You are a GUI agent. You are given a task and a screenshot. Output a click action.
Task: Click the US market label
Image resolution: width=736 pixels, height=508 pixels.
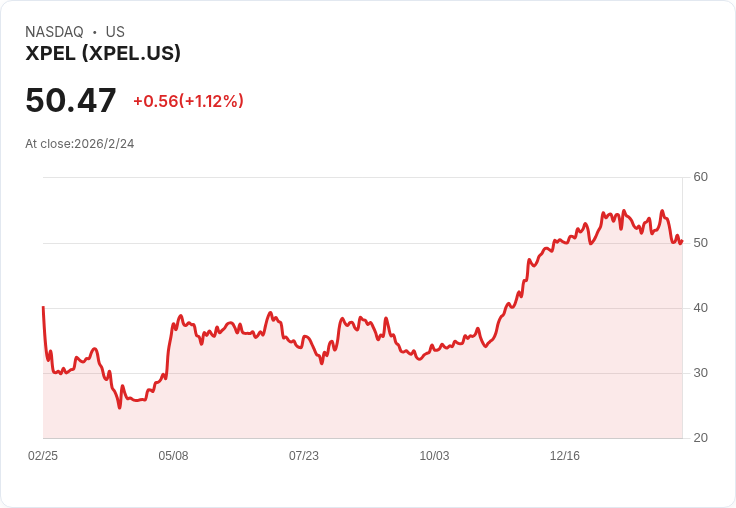(115, 32)
